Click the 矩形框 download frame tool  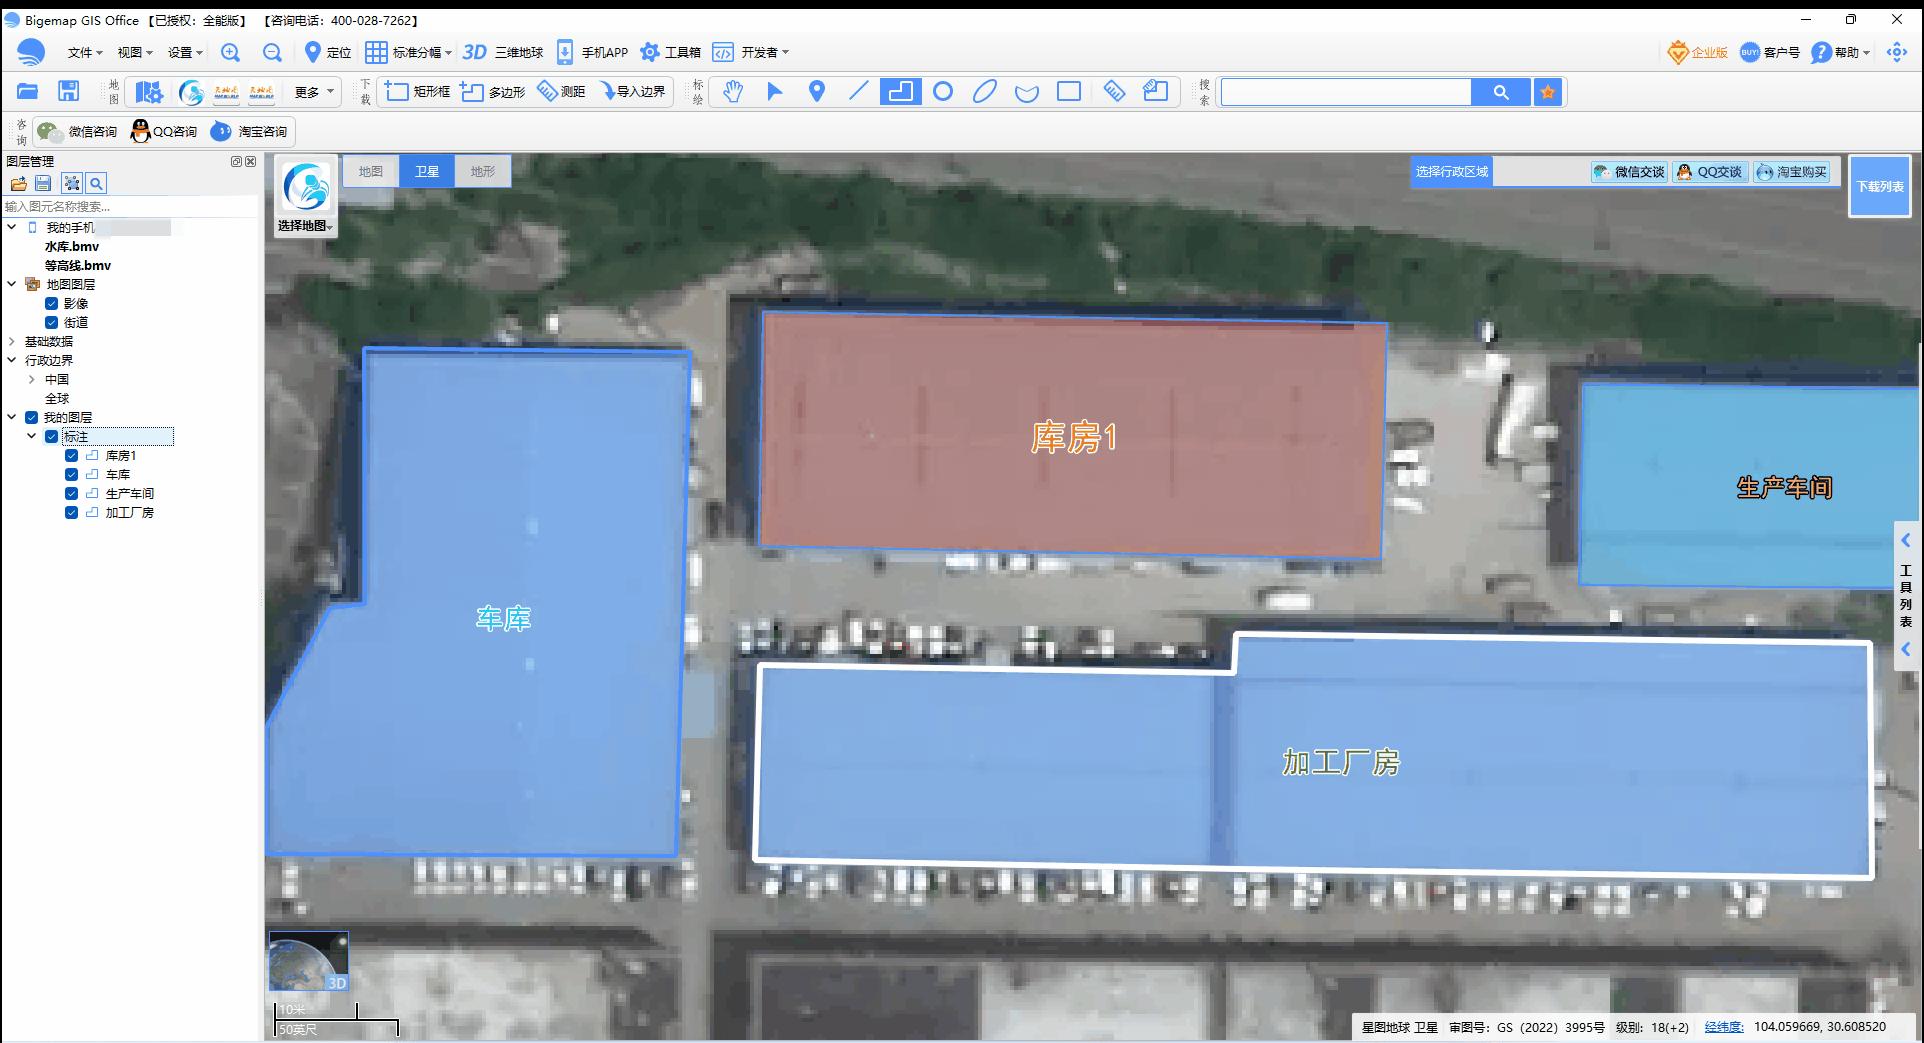click(416, 91)
